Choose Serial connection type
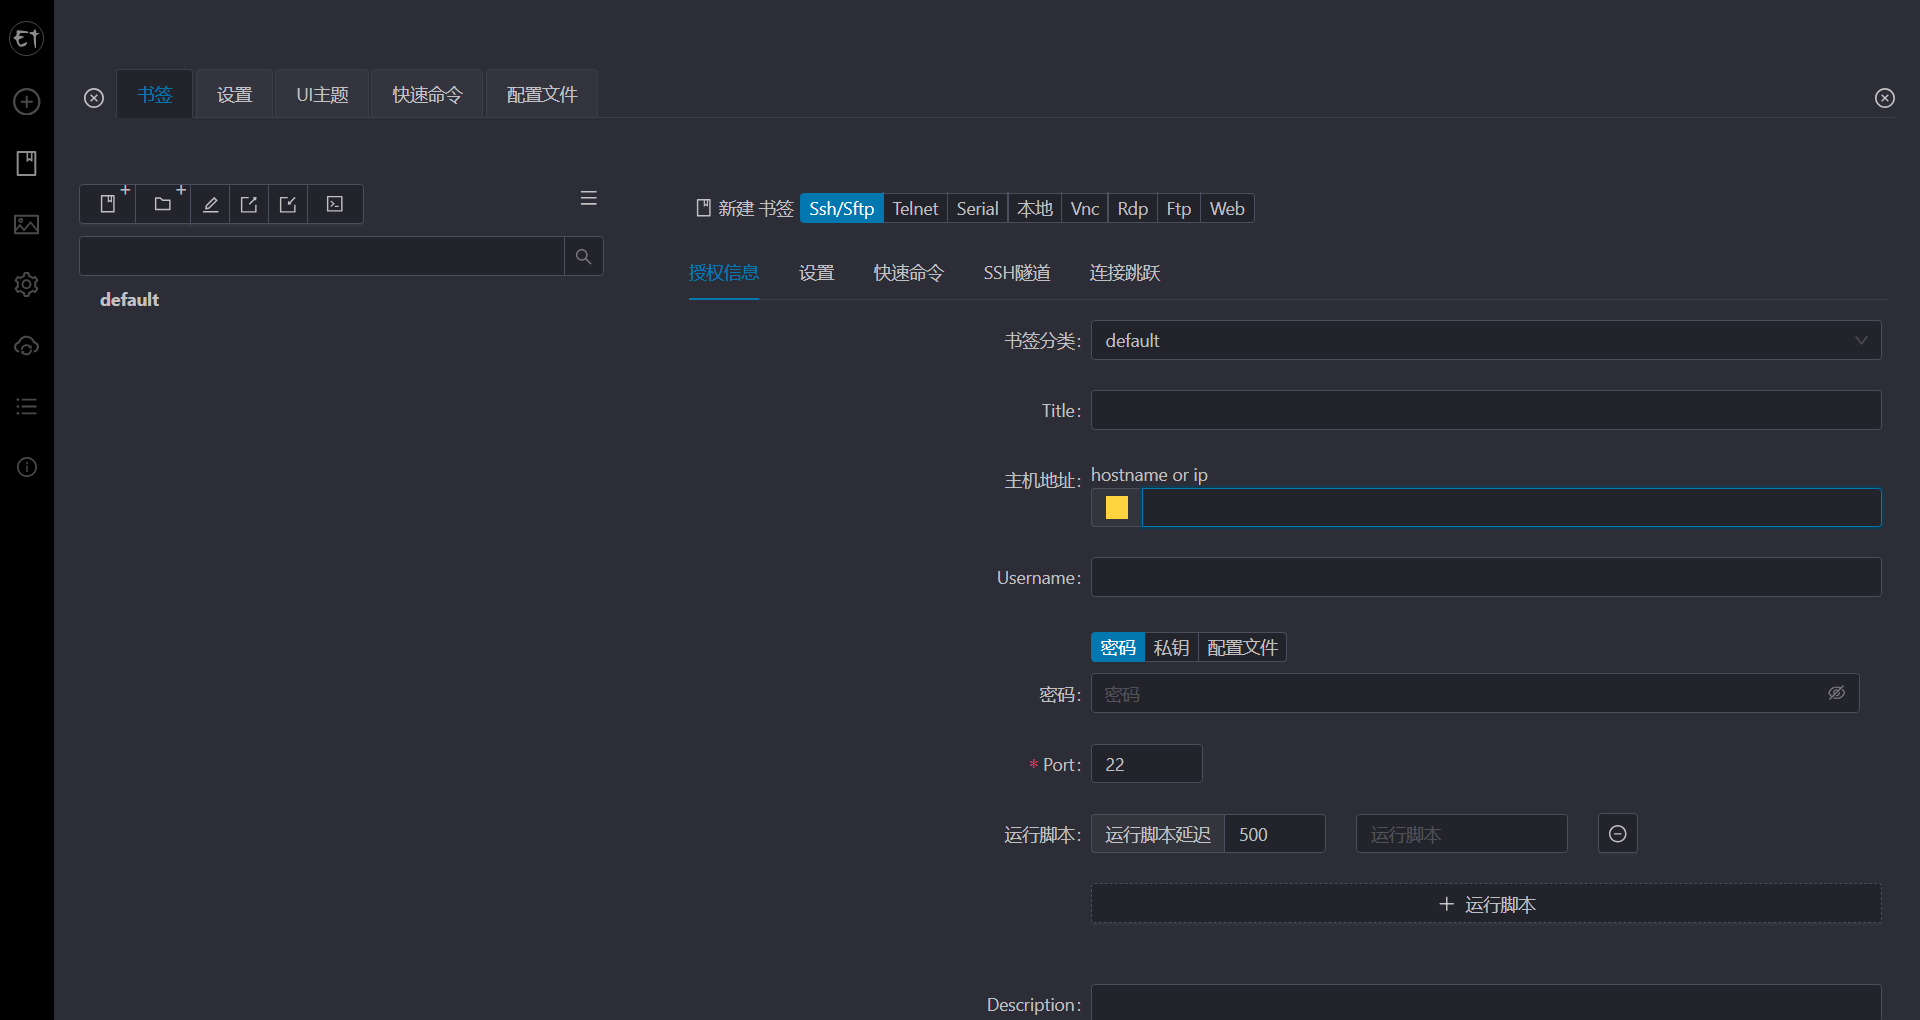The image size is (1920, 1020). 977,209
